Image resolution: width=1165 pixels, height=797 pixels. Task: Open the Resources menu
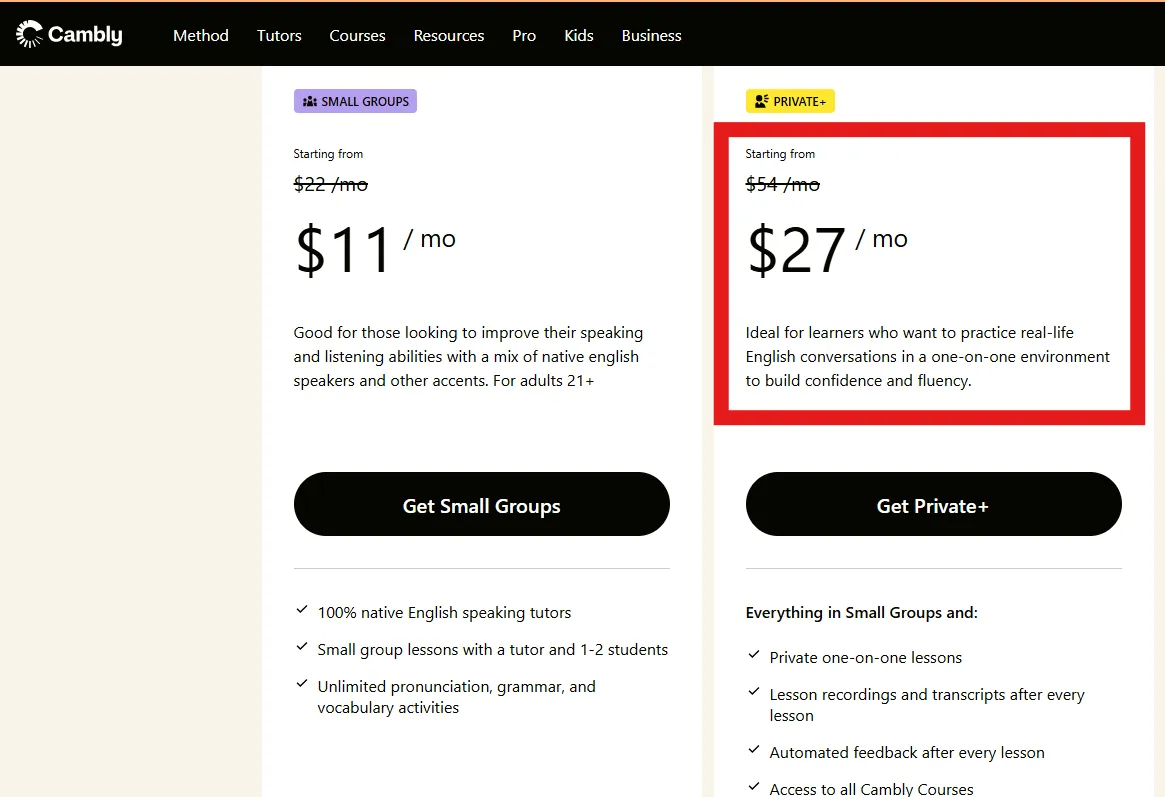pos(448,36)
